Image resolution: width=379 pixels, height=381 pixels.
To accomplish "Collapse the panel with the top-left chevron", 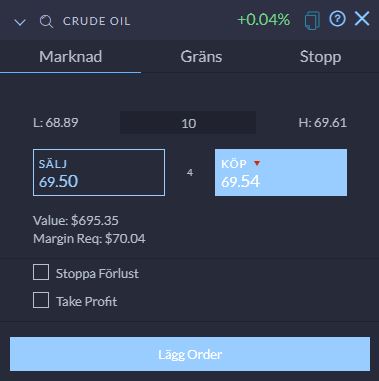I will click(x=20, y=23).
